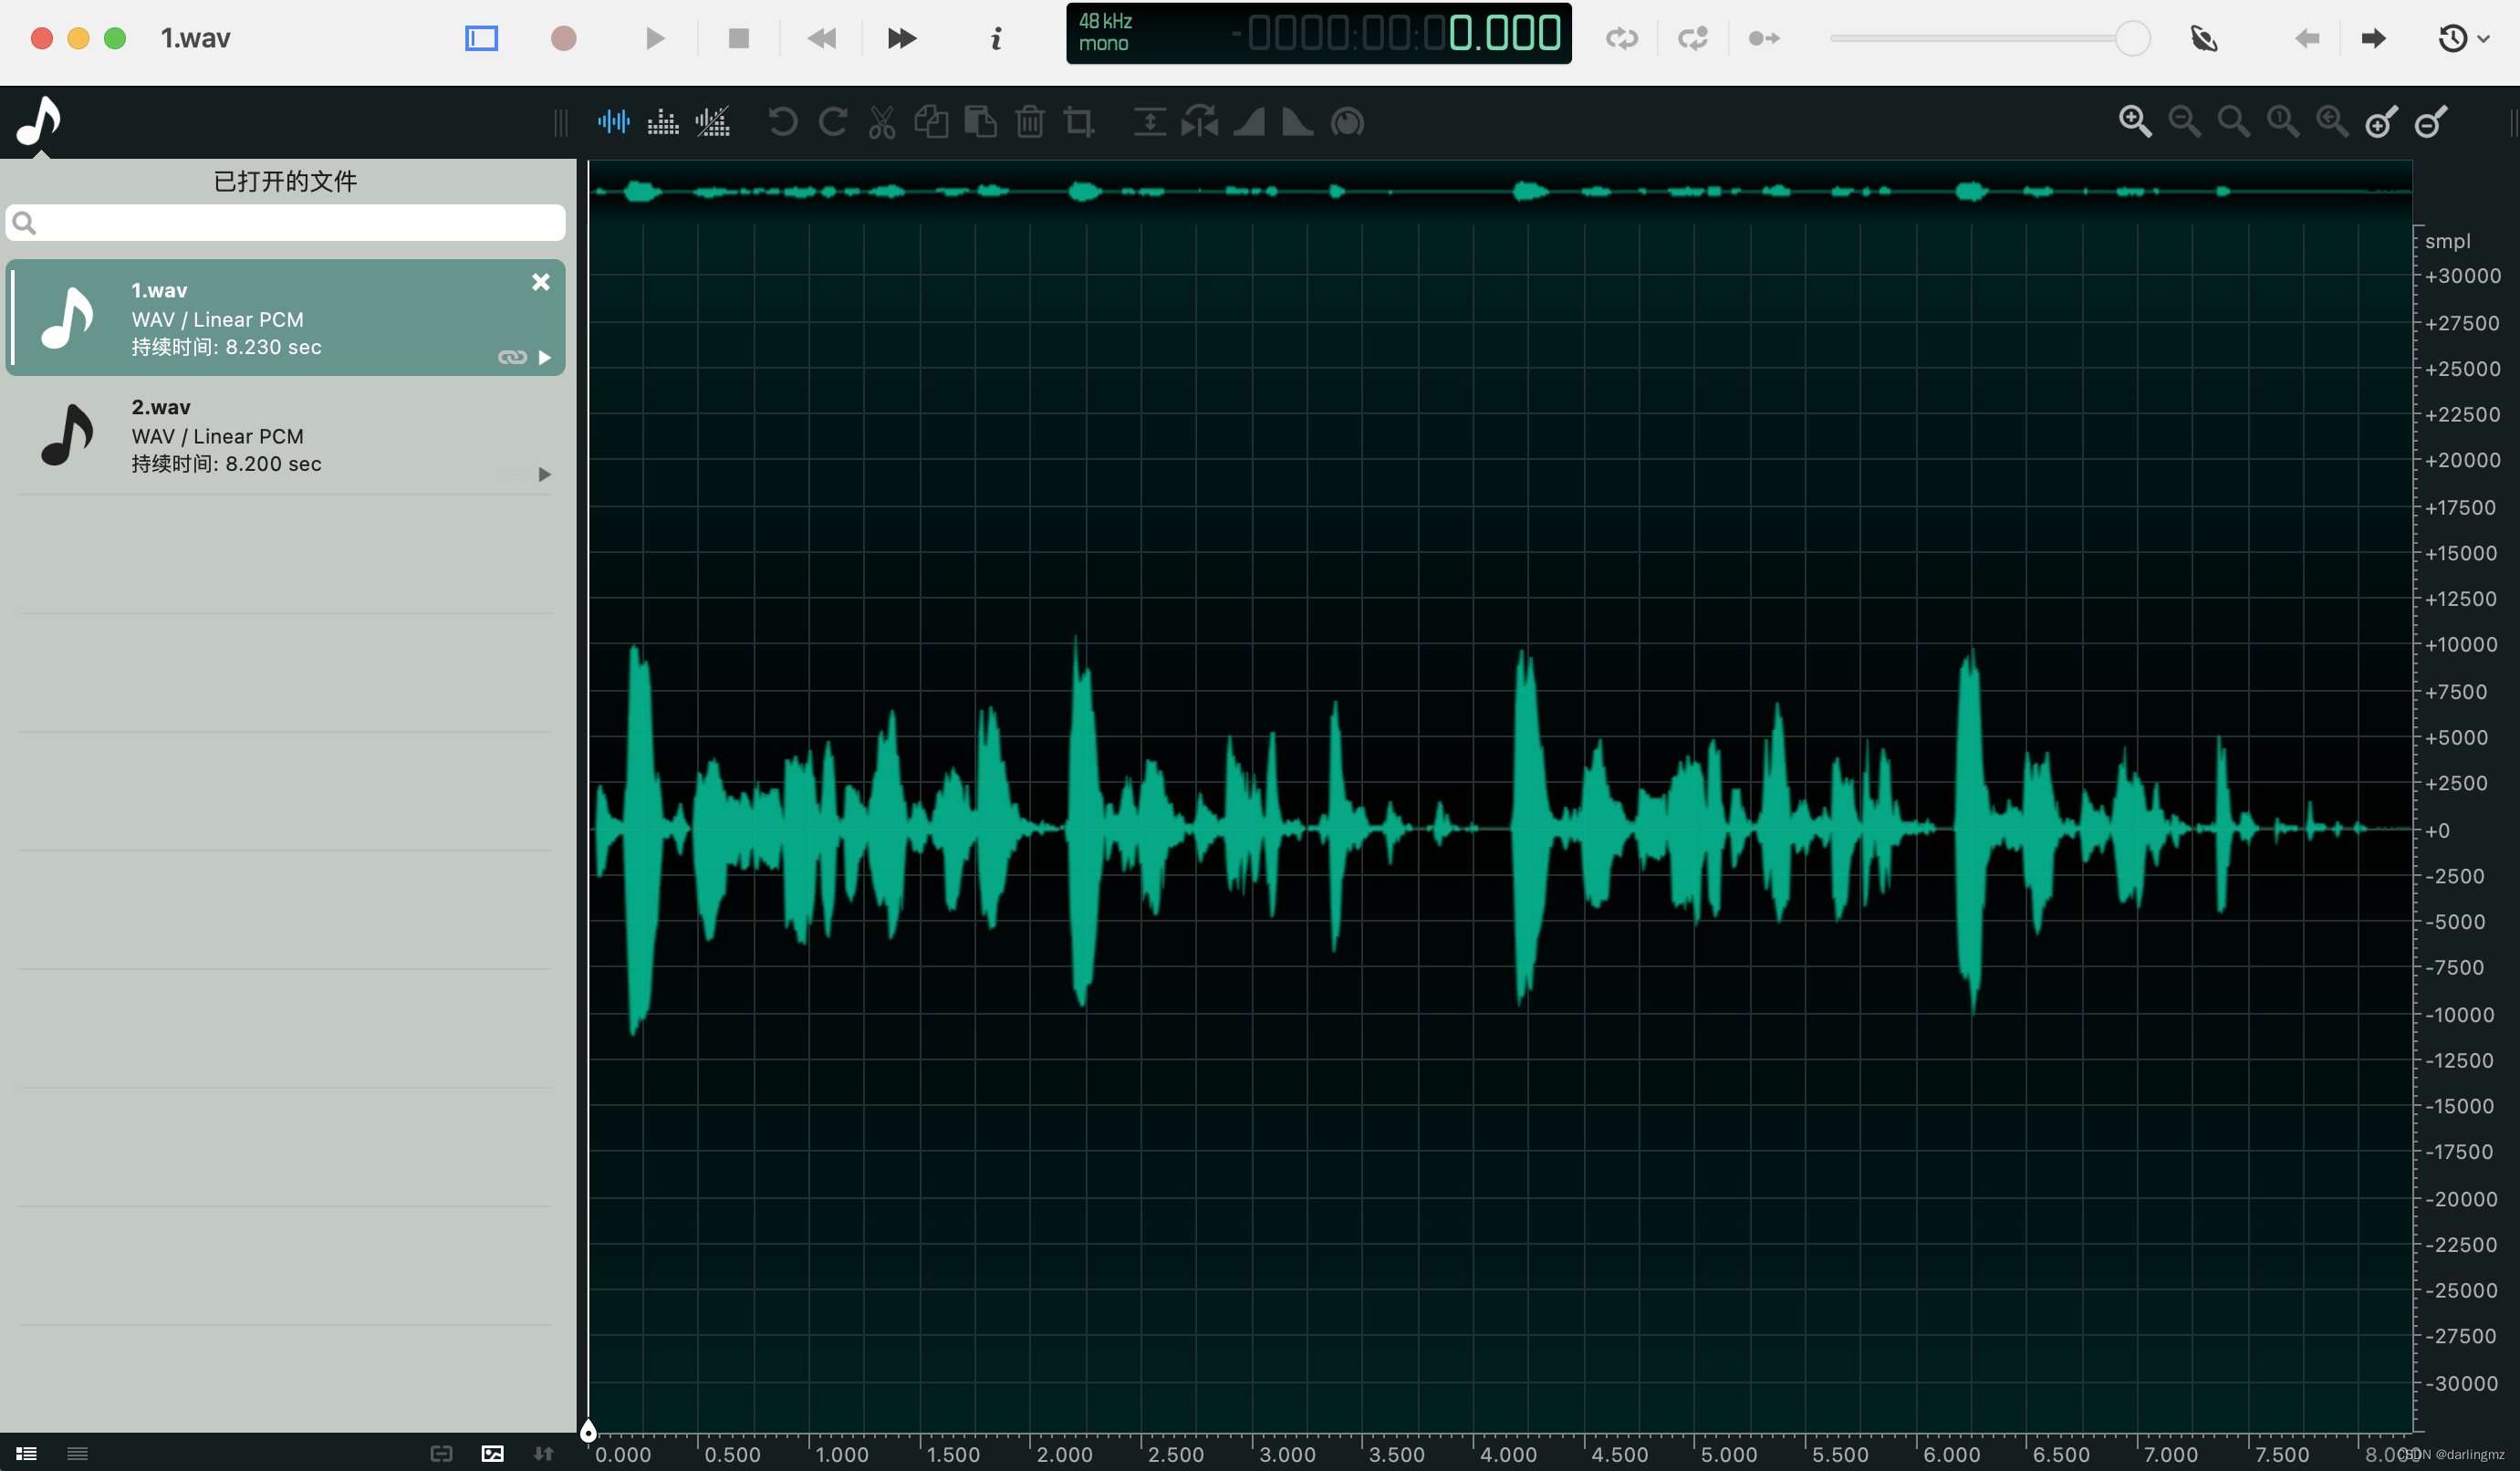This screenshot has width=2520, height=1471.
Task: Toggle loop playback icon
Action: coord(1622,38)
